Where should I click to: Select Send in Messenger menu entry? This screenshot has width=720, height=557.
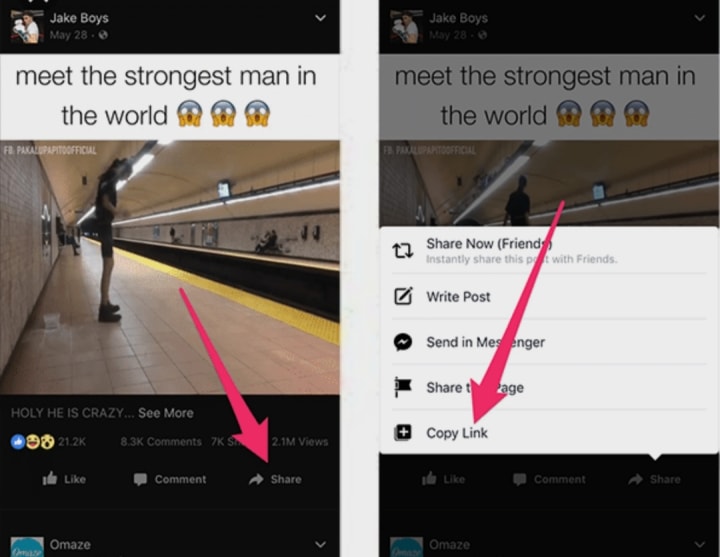[549, 342]
